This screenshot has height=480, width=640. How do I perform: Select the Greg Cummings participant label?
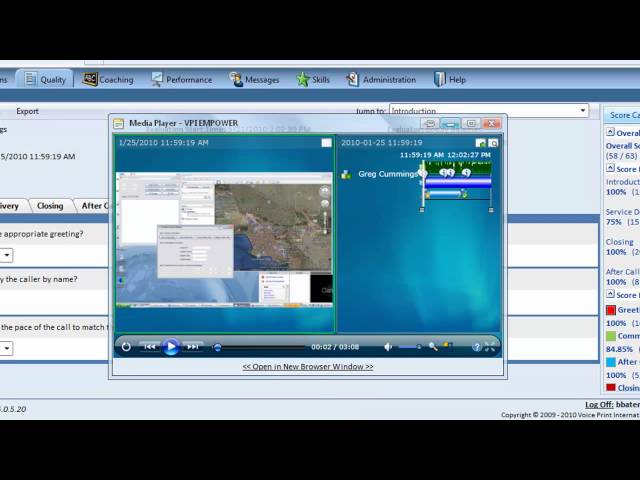[x=388, y=174]
